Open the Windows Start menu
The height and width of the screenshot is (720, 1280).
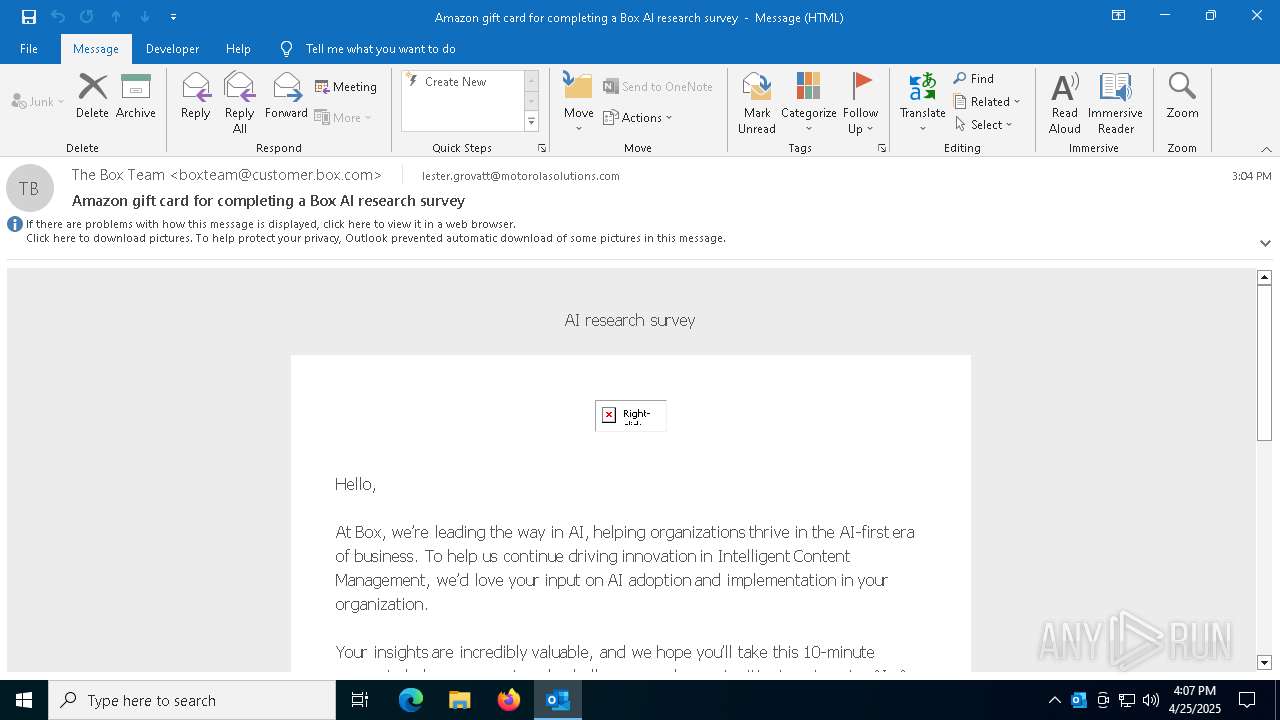click(24, 700)
